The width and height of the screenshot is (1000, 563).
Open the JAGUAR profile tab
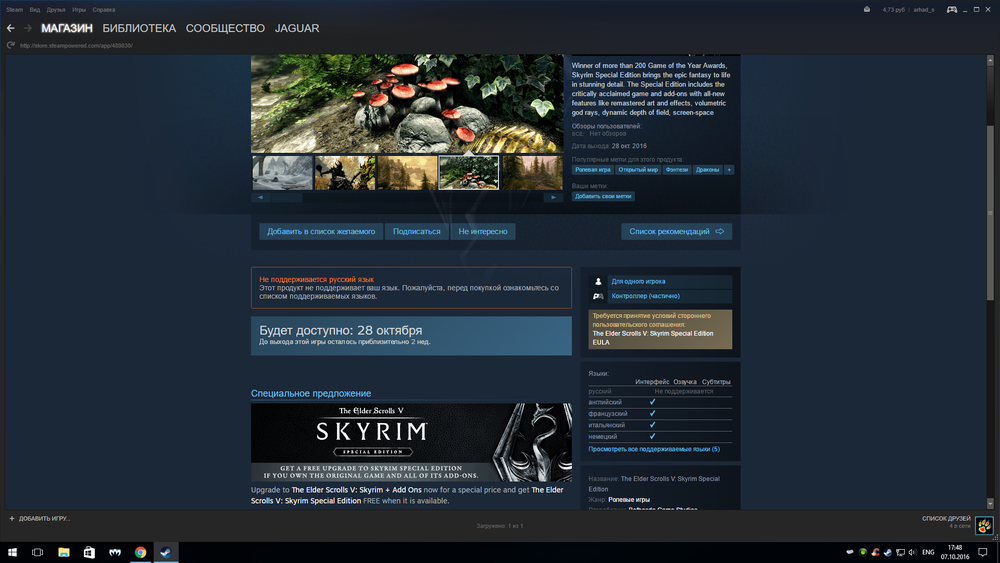click(x=297, y=28)
